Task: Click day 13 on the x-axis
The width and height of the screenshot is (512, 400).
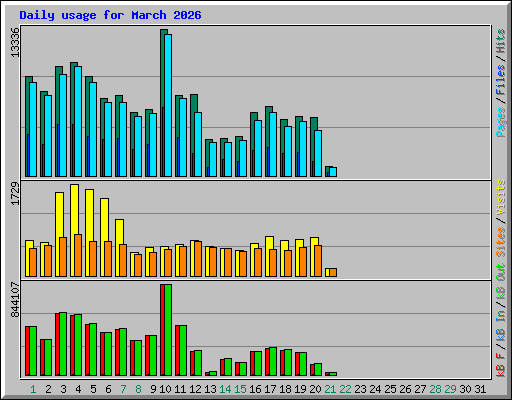Action: pyautogui.click(x=210, y=389)
